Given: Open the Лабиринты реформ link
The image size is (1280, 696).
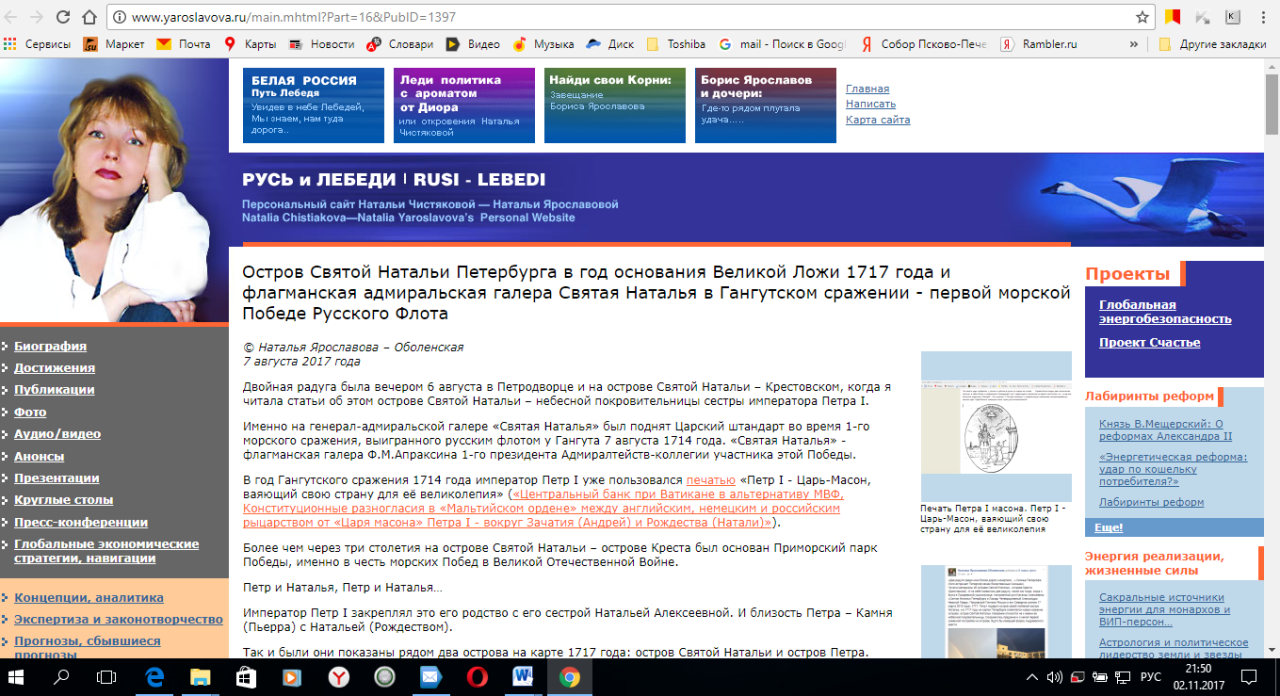Looking at the screenshot, I should (x=1151, y=502).
